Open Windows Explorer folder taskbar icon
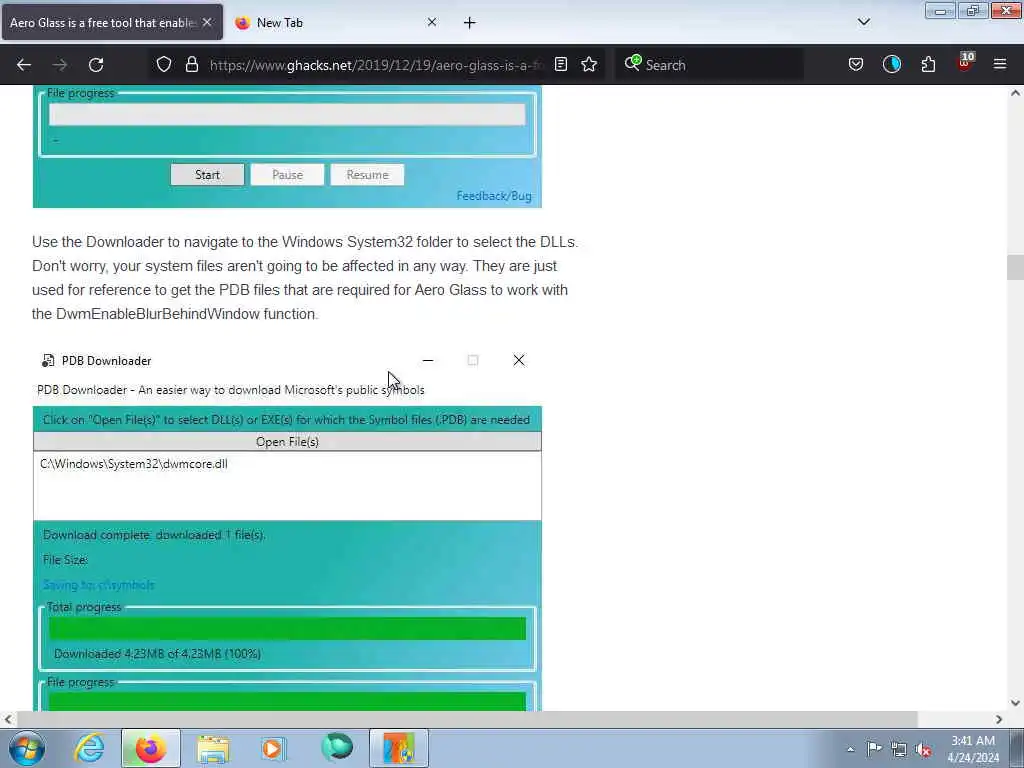The height and width of the screenshot is (768, 1024). 212,748
